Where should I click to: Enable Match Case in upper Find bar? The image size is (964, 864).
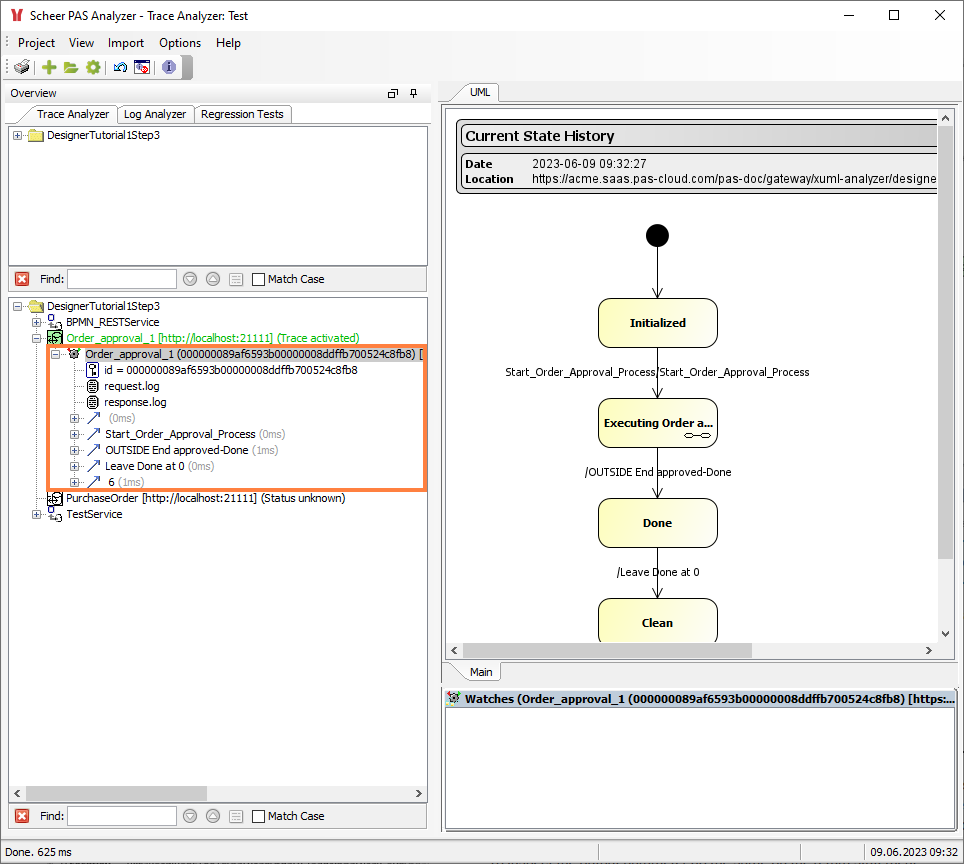tap(258, 279)
